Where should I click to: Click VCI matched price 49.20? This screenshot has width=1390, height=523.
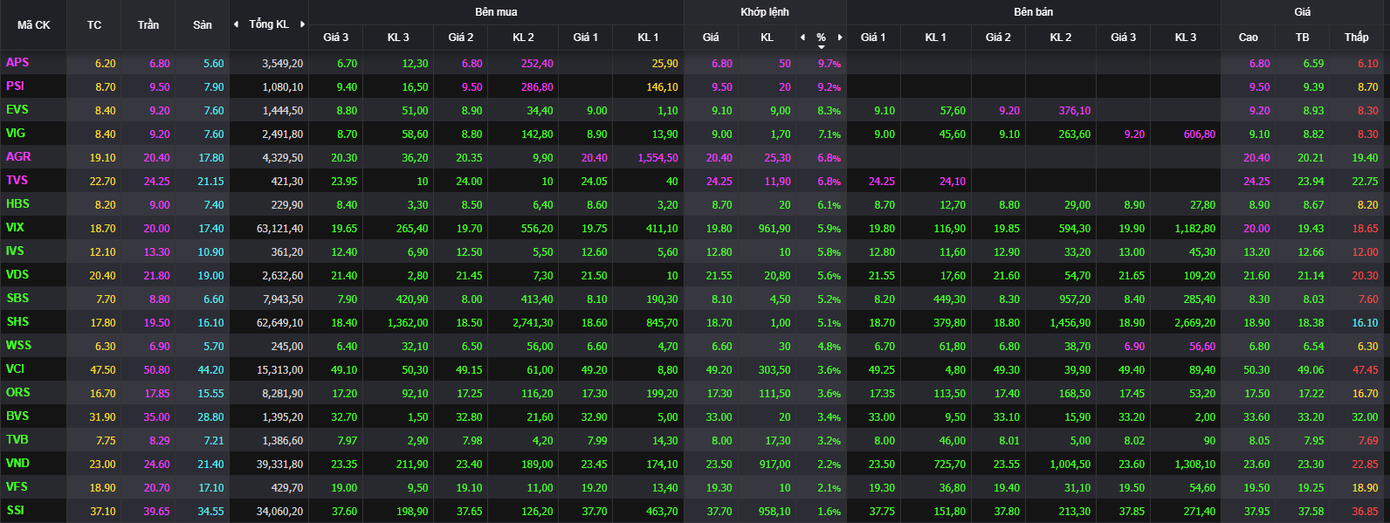click(x=711, y=369)
